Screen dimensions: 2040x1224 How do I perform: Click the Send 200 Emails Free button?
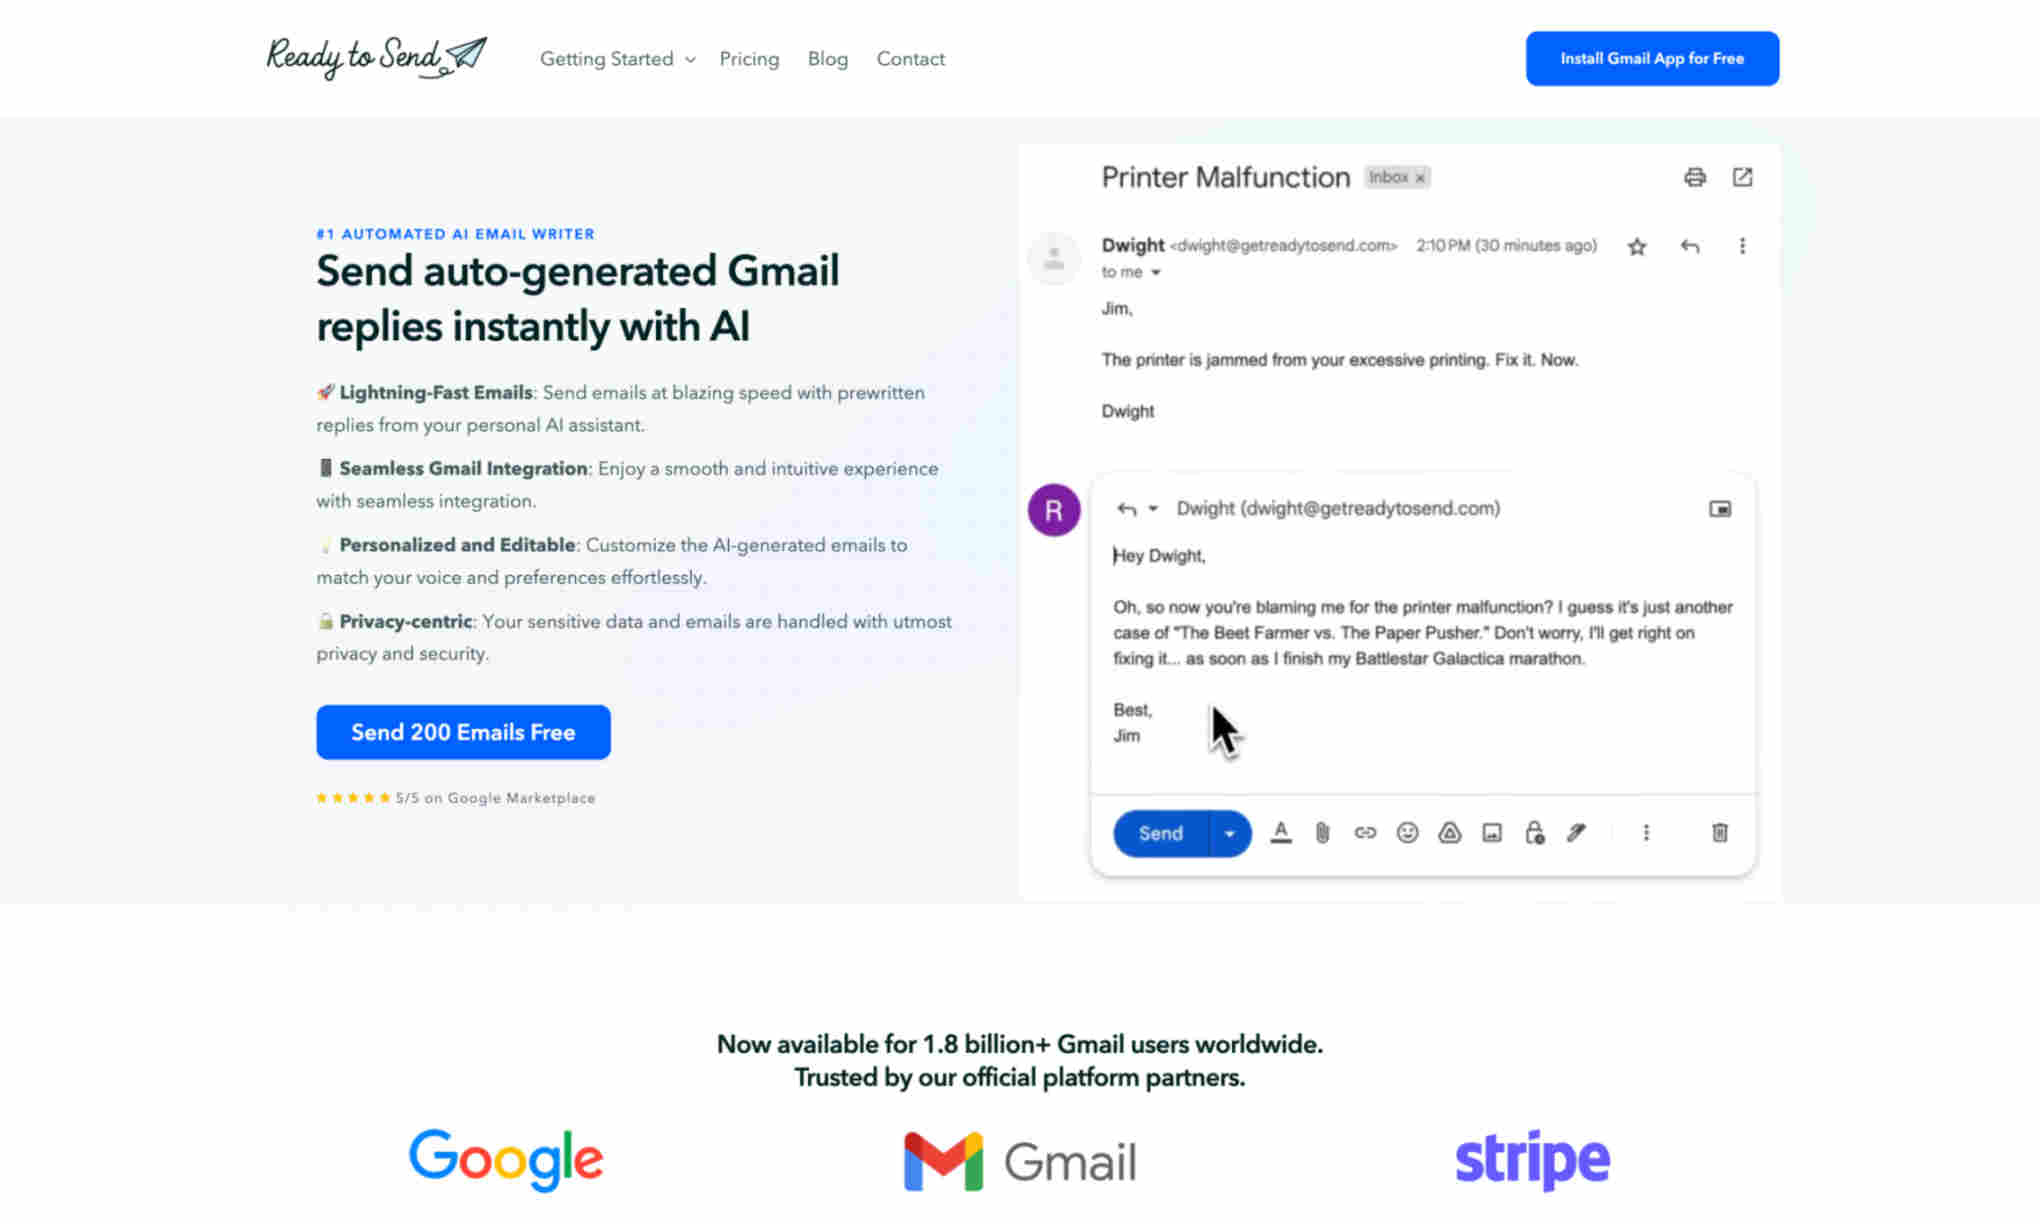(x=463, y=731)
